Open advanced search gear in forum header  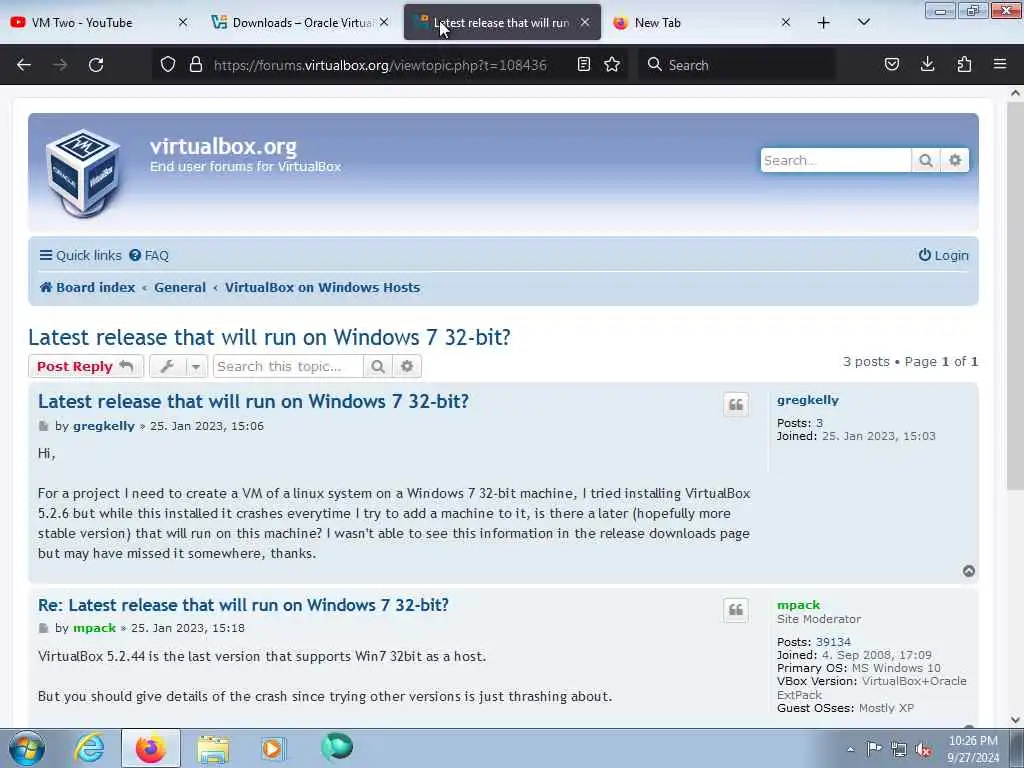coord(955,160)
